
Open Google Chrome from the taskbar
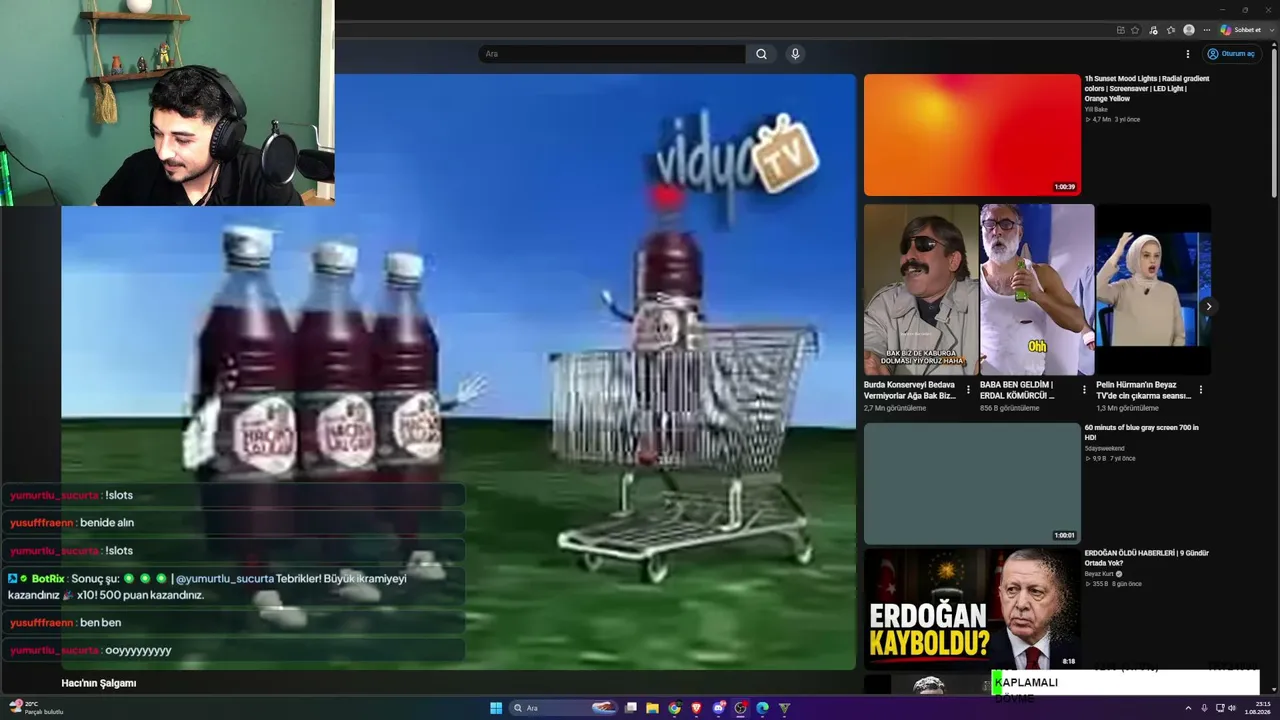(675, 708)
